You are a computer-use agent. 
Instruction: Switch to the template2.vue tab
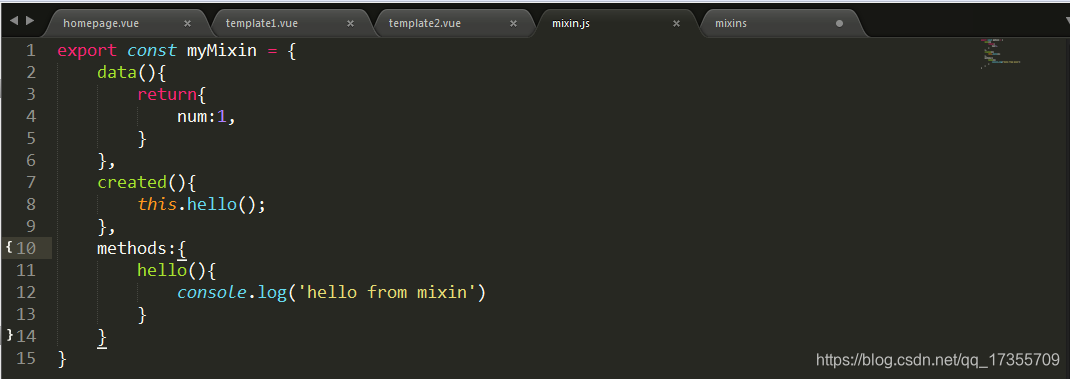[x=424, y=23]
